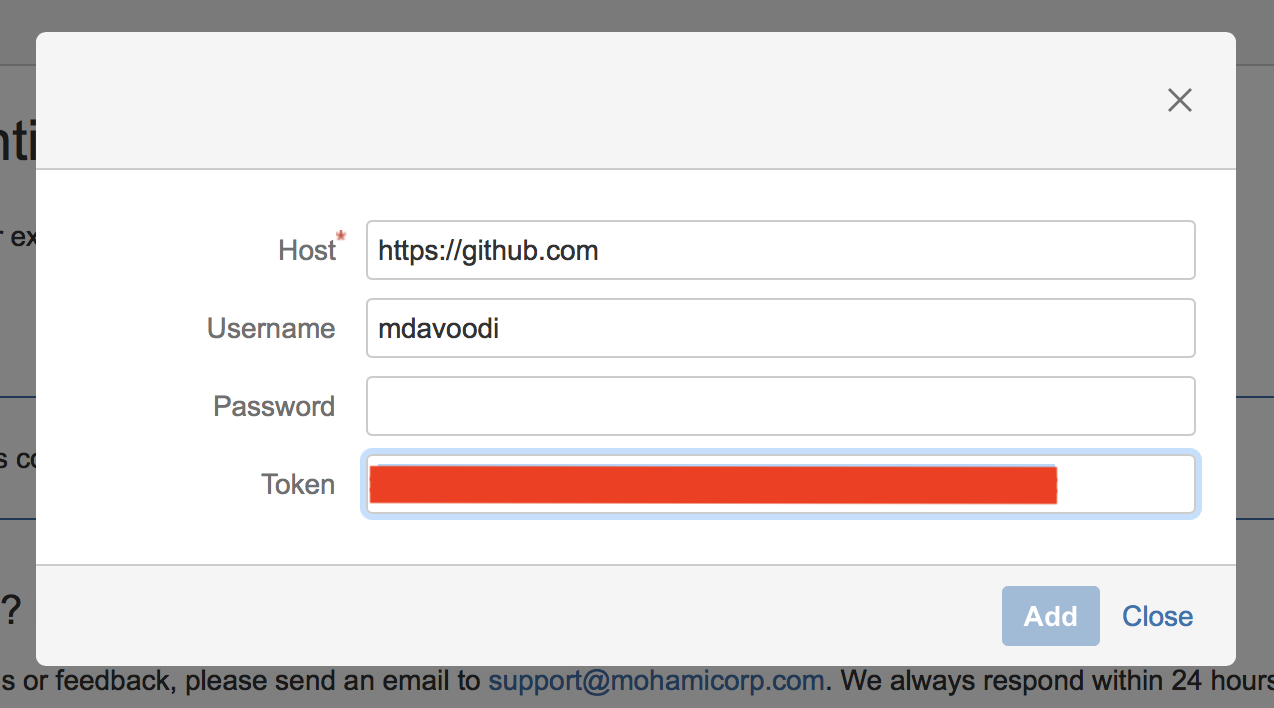Click the red redacted token value

(x=713, y=484)
